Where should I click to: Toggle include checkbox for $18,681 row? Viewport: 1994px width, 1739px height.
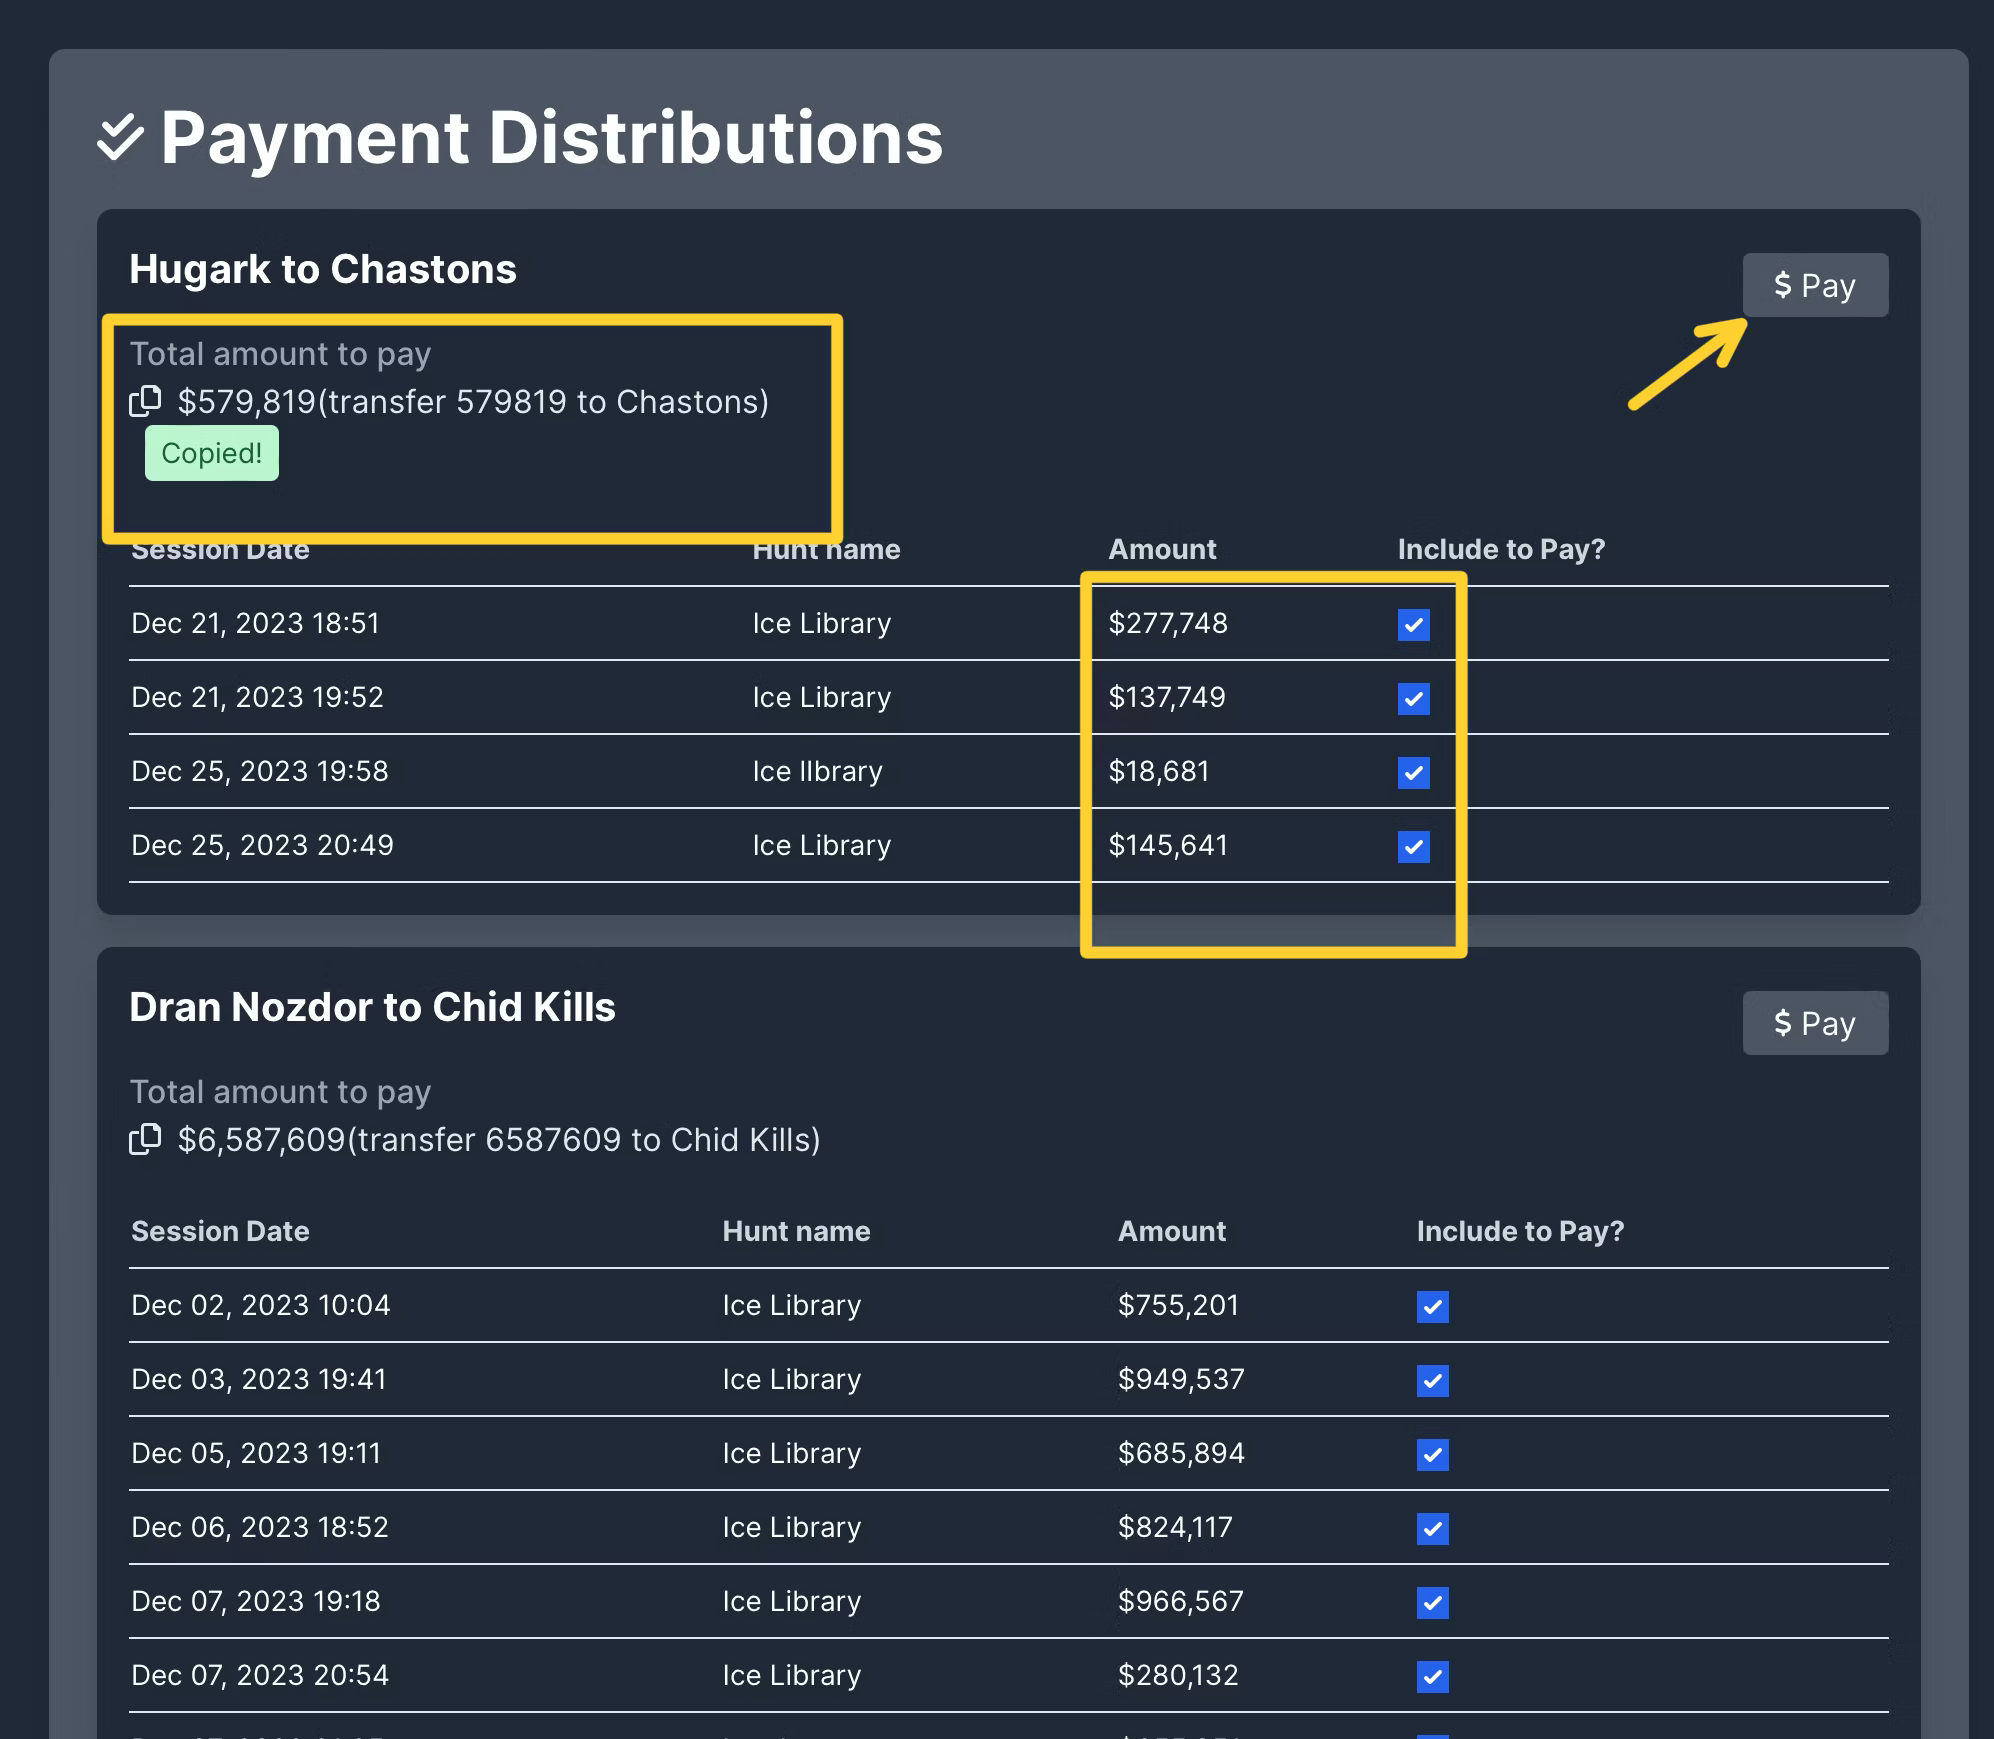(1413, 772)
